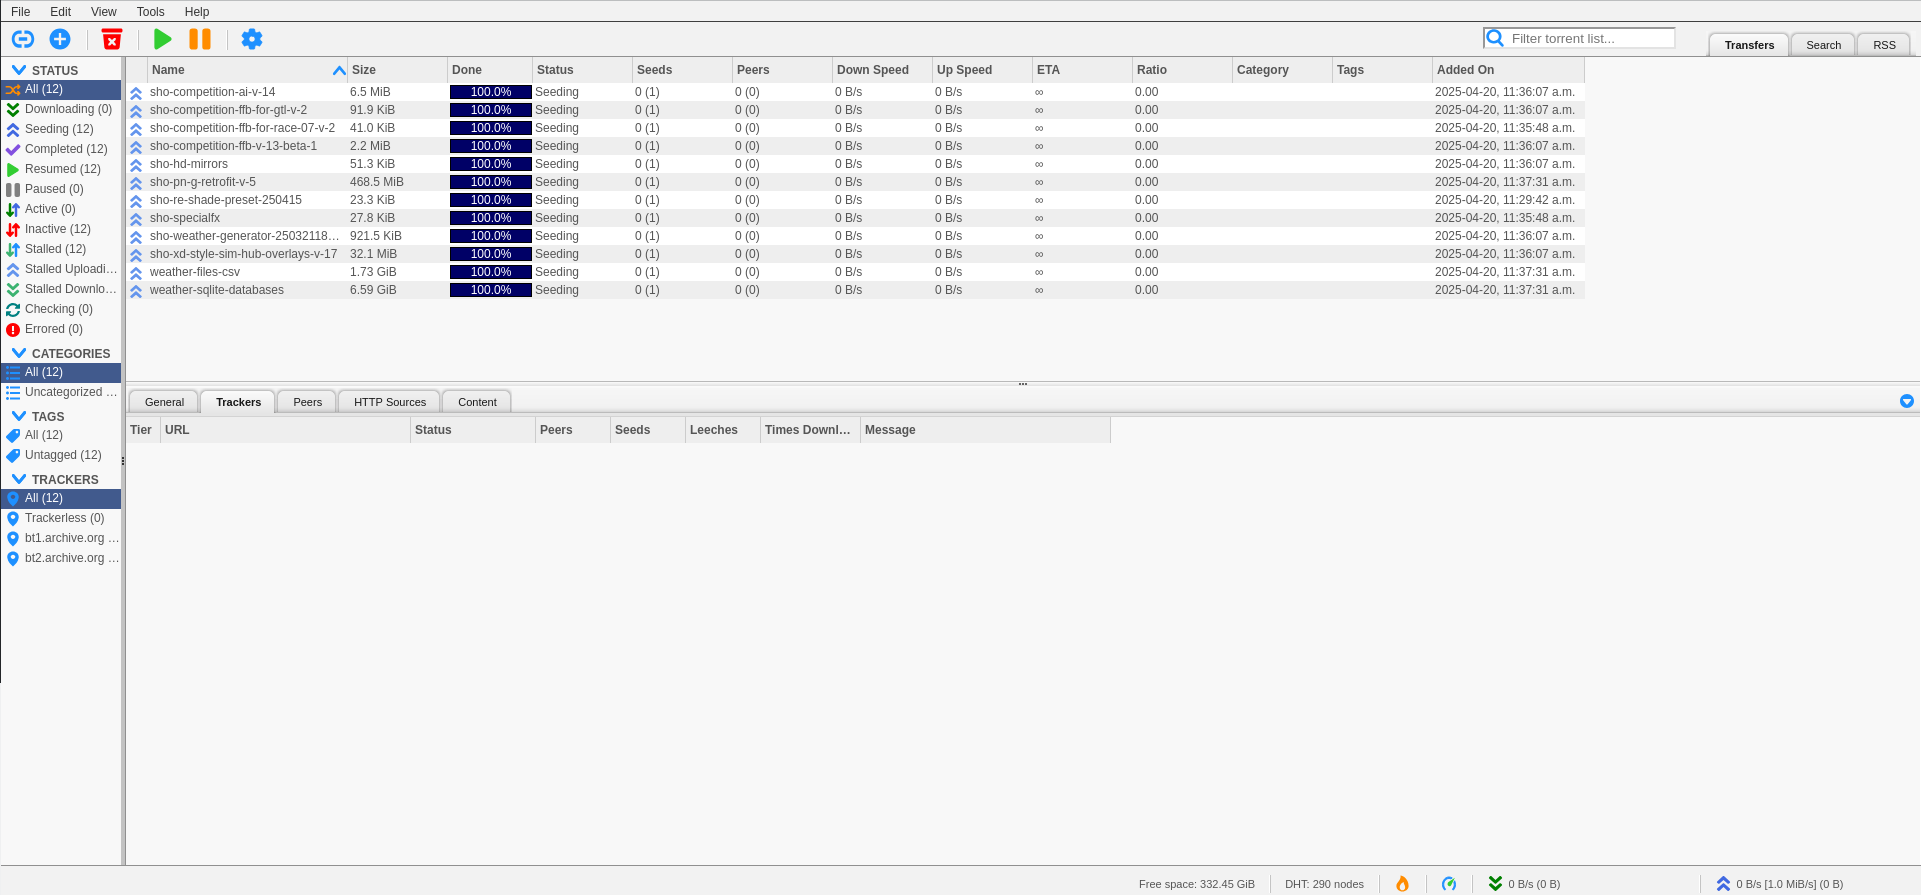Collapse the STATUS sidebar section

tap(19, 70)
